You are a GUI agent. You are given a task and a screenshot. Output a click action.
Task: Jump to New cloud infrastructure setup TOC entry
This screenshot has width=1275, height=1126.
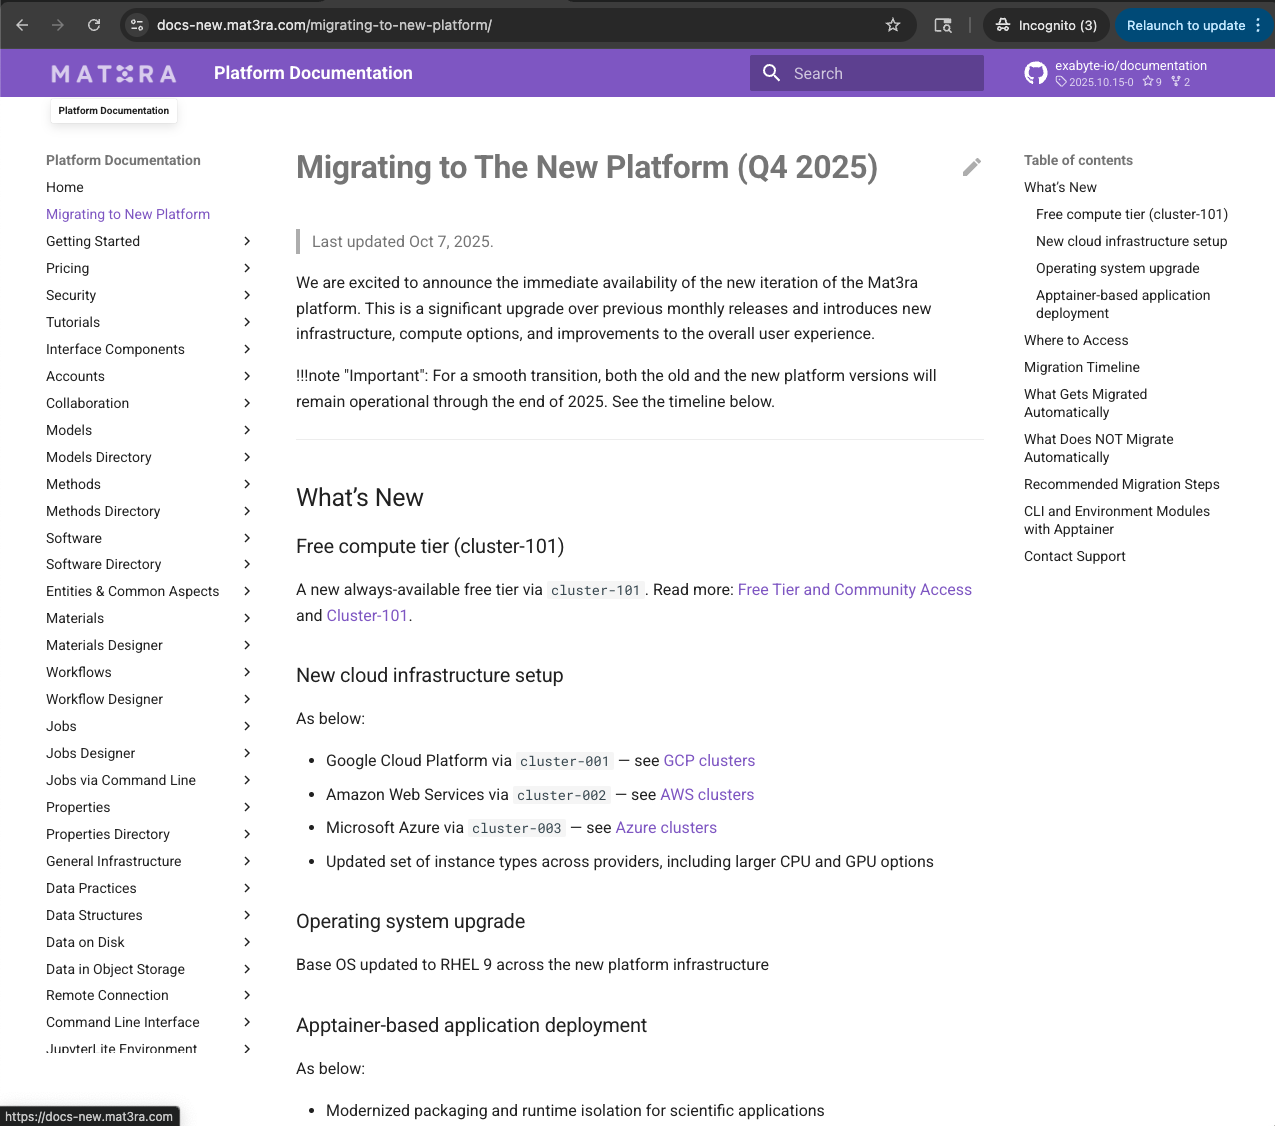pos(1131,241)
